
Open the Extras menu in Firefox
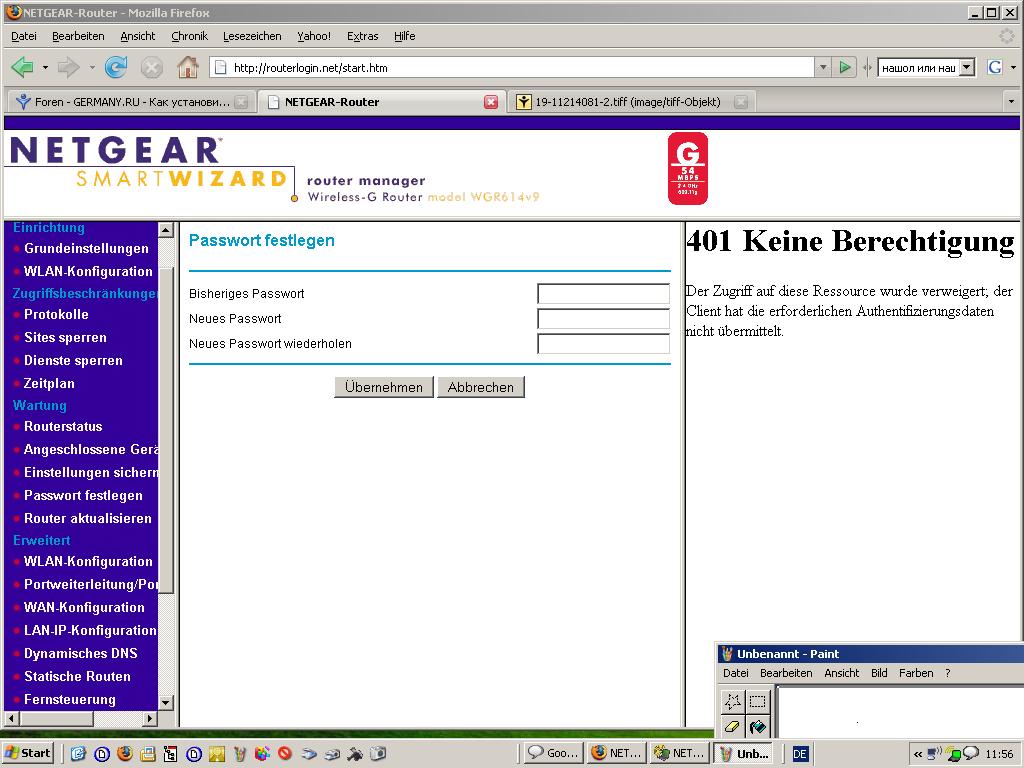362,37
